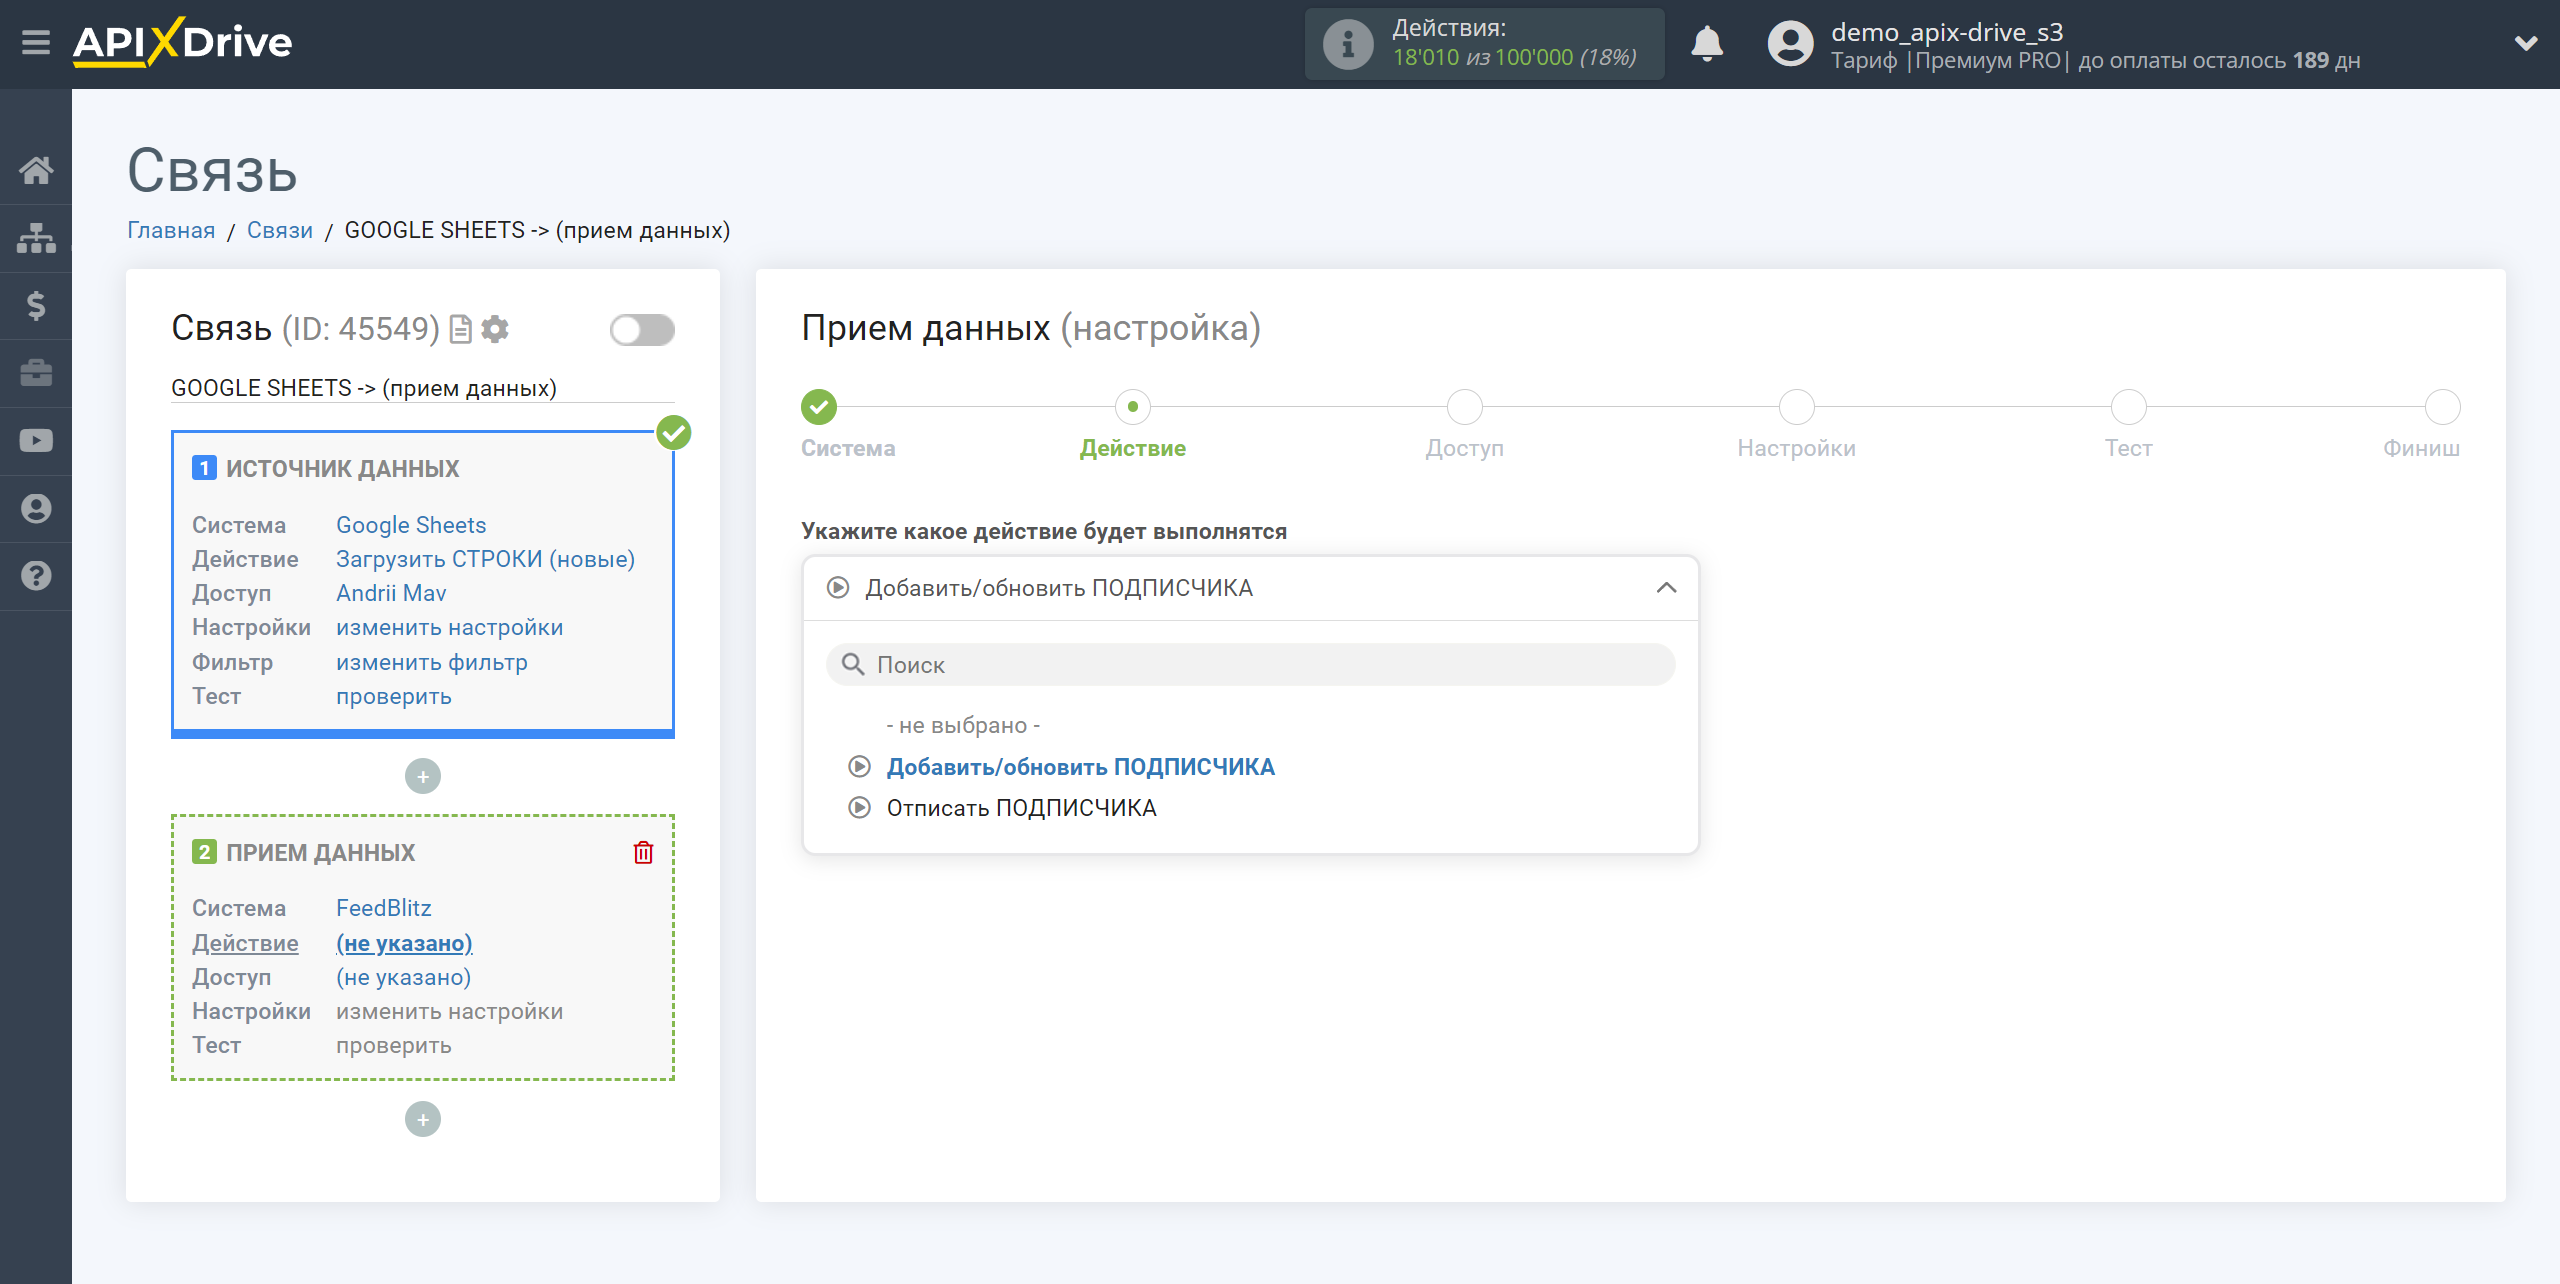This screenshot has width=2560, height=1284.
Task: Click the user avatar icon
Action: [1790, 44]
